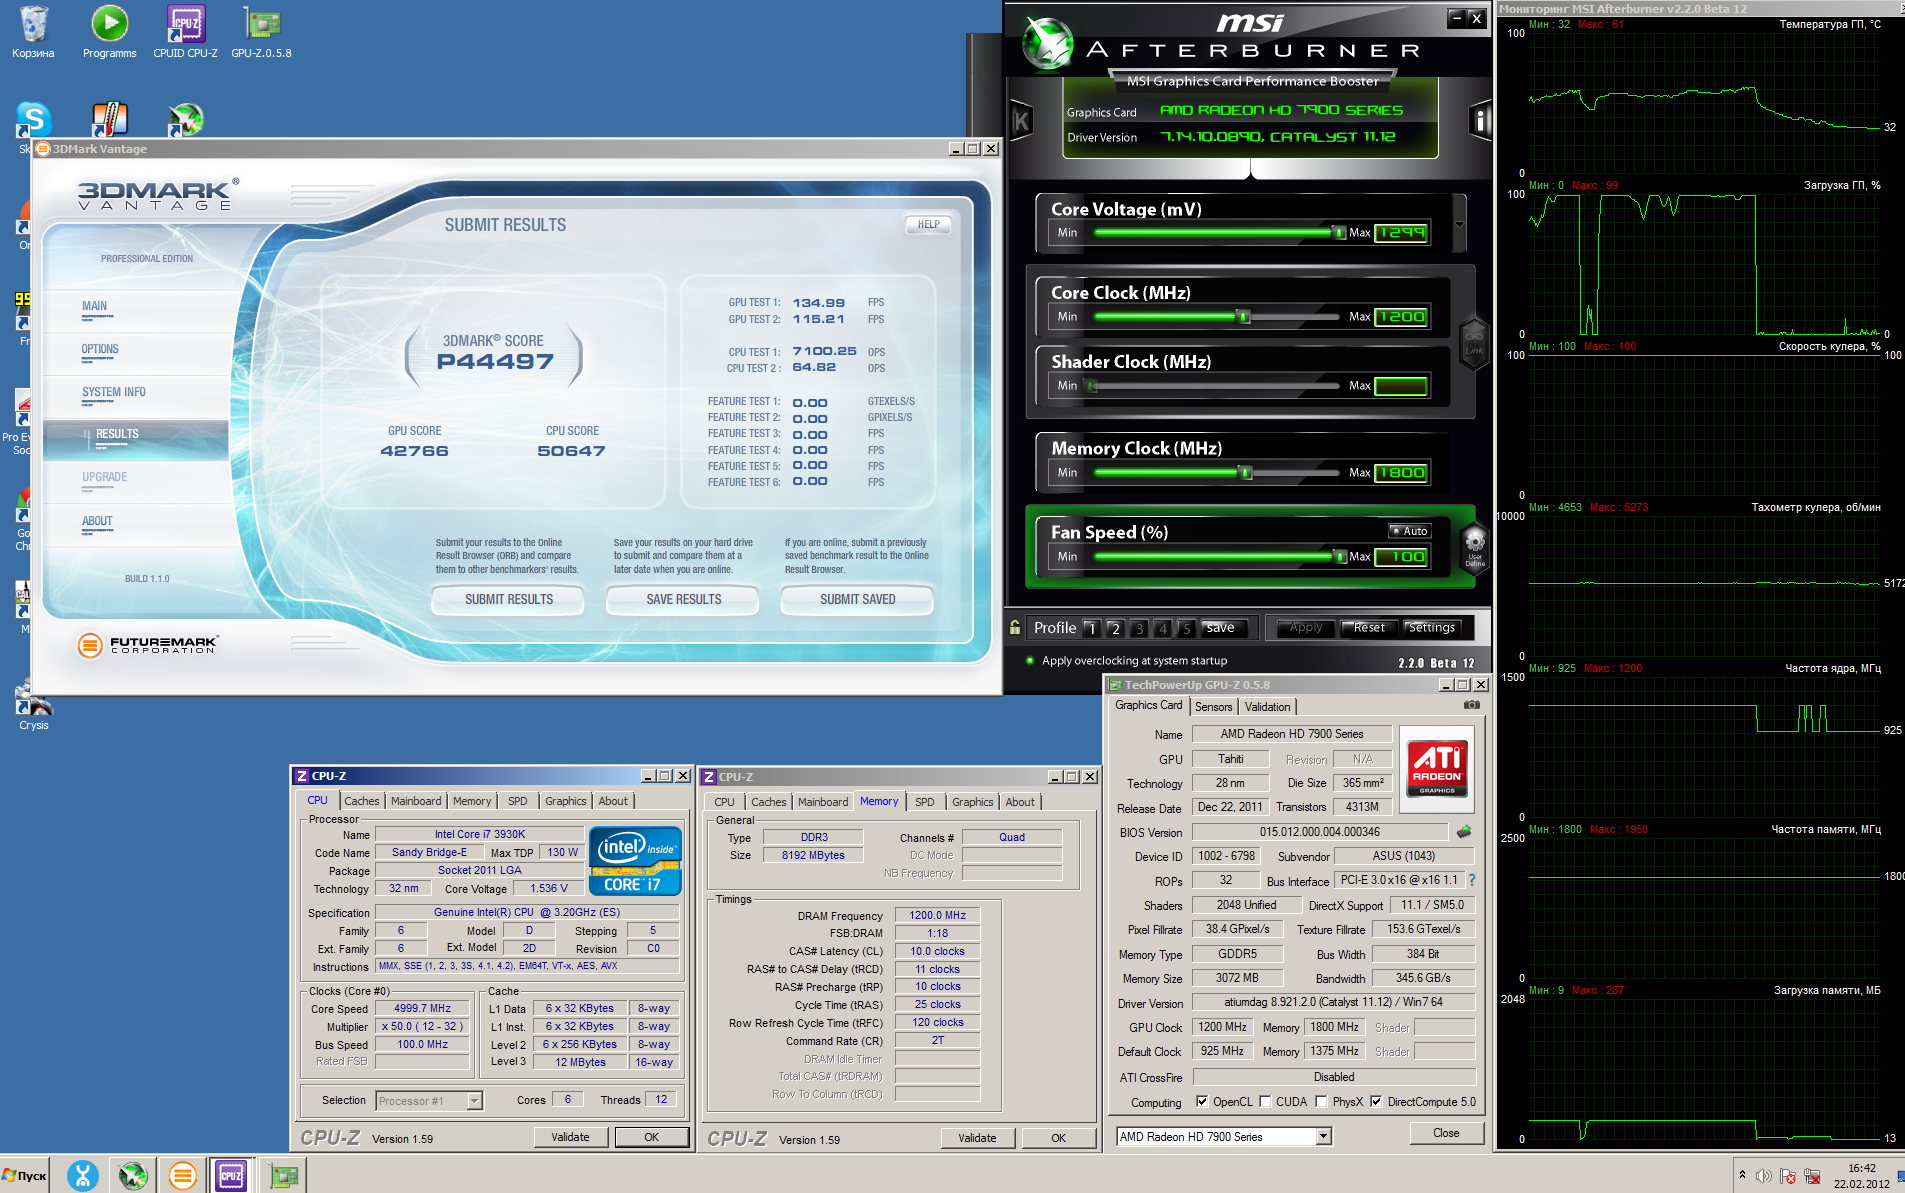Click the GPU-Z screenshot camera icon
The width and height of the screenshot is (1905, 1193).
[1472, 705]
